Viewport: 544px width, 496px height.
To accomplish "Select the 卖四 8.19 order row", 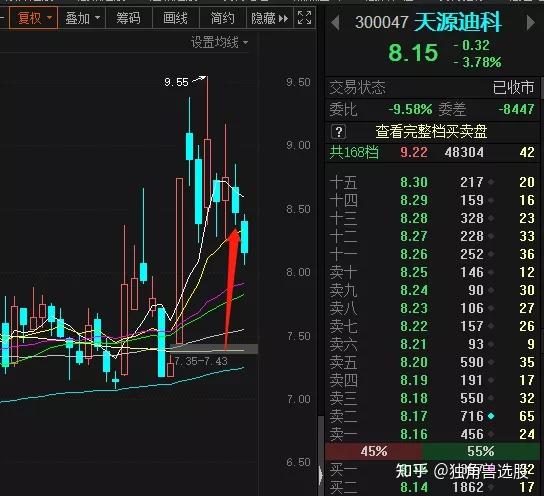I will click(x=432, y=380).
